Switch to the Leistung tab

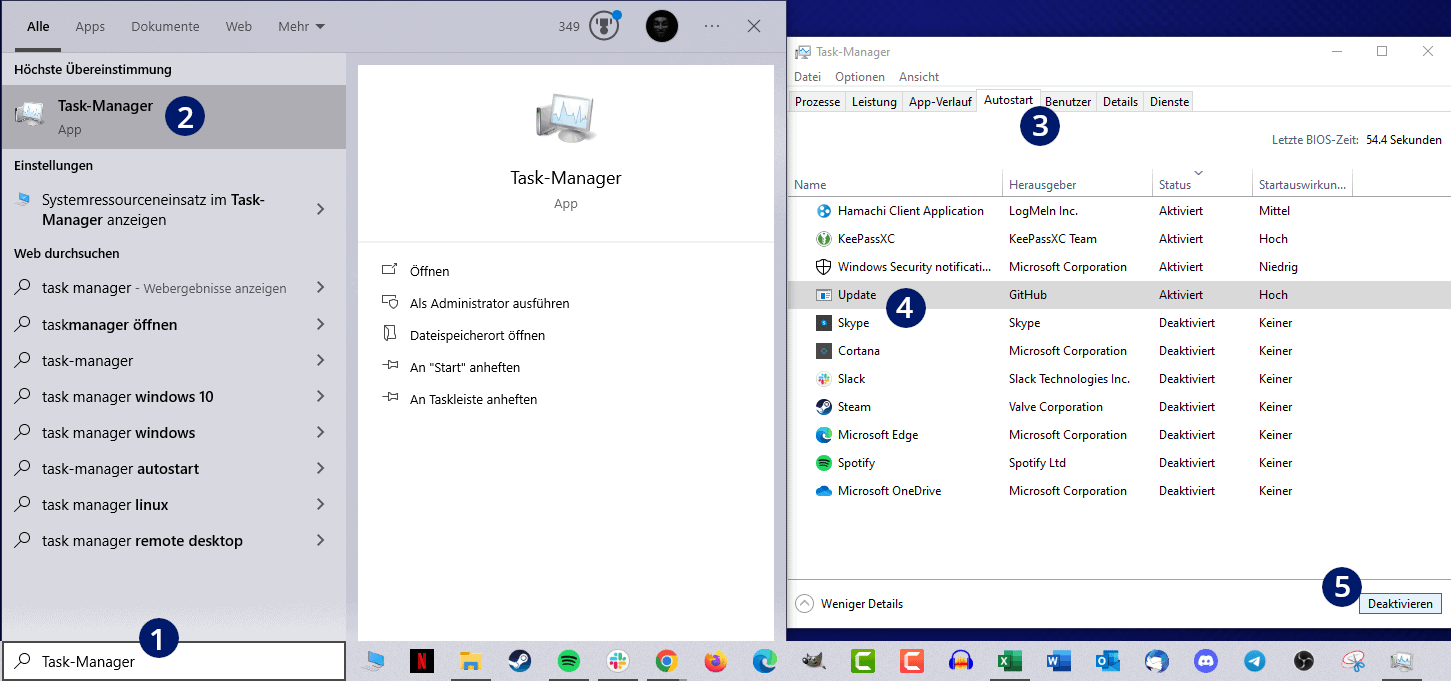pyautogui.click(x=874, y=102)
